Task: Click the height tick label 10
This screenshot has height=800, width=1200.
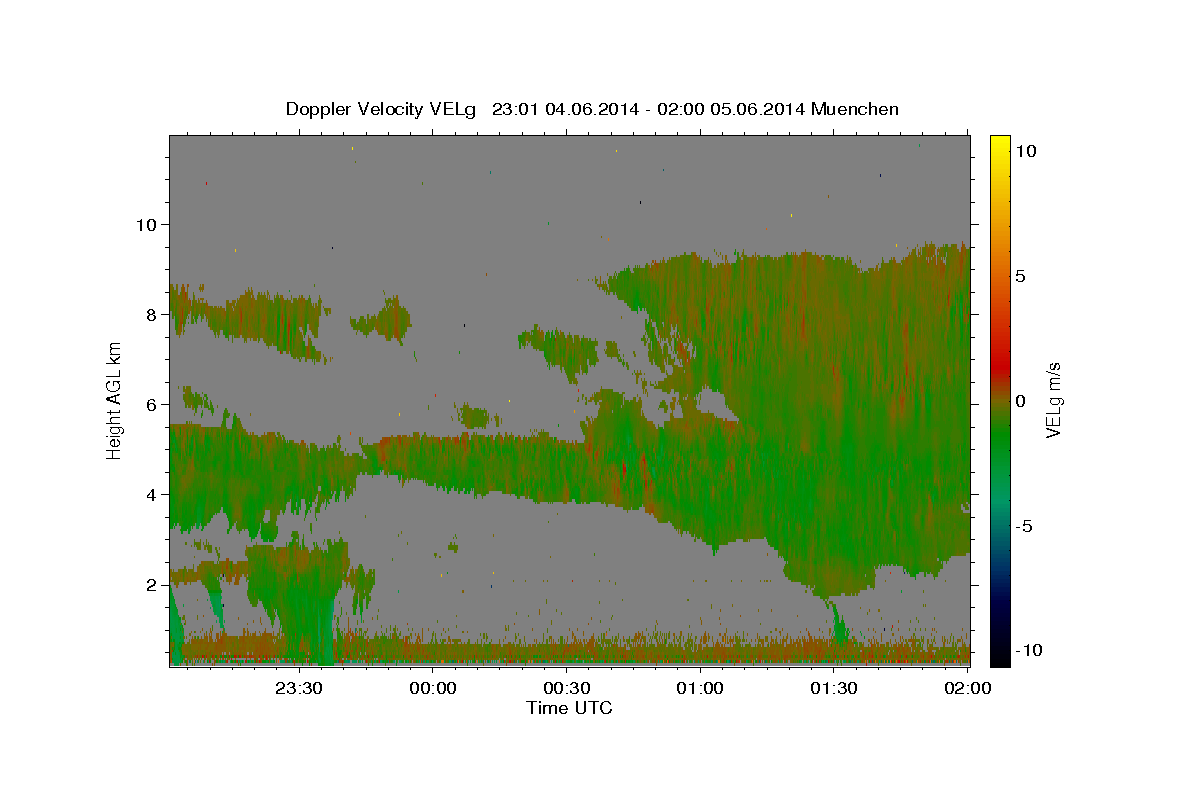Action: click(146, 224)
